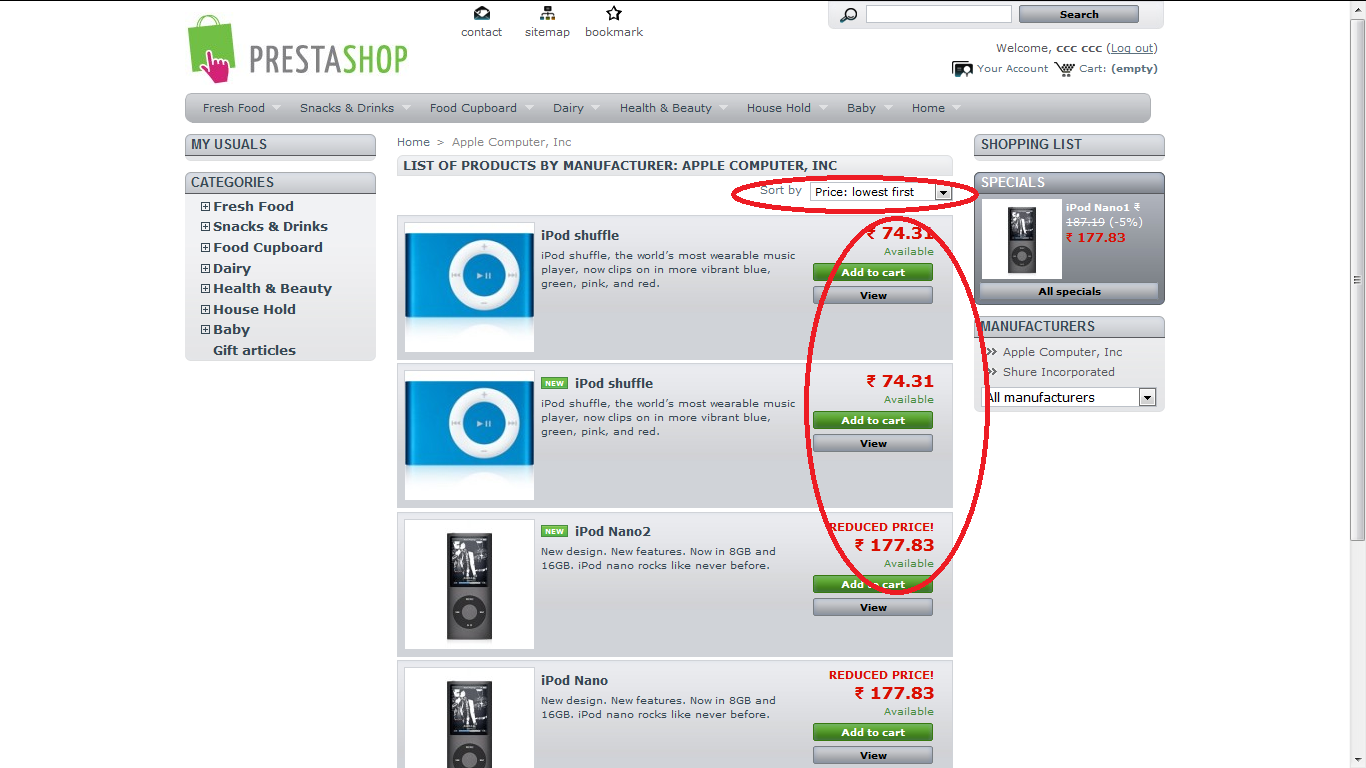Screen dimensions: 1366x768
Task: Click iPod Nano1 in Specials block
Action: click(1097, 208)
